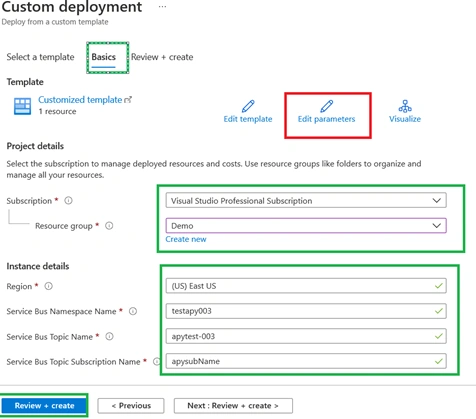Click the Create new resource group link
The height and width of the screenshot is (419, 476).
pyautogui.click(x=186, y=239)
